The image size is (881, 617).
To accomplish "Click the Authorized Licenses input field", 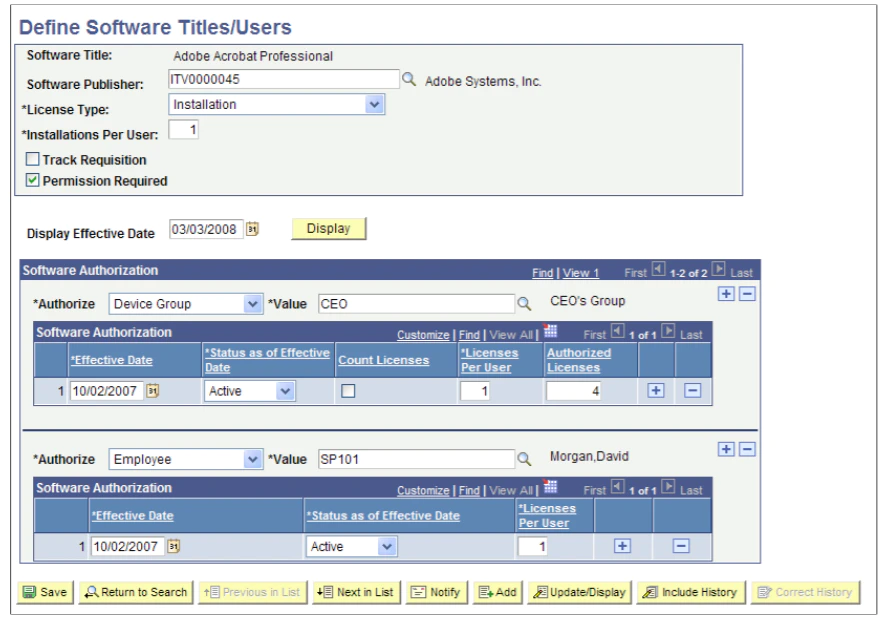I will click(x=573, y=391).
